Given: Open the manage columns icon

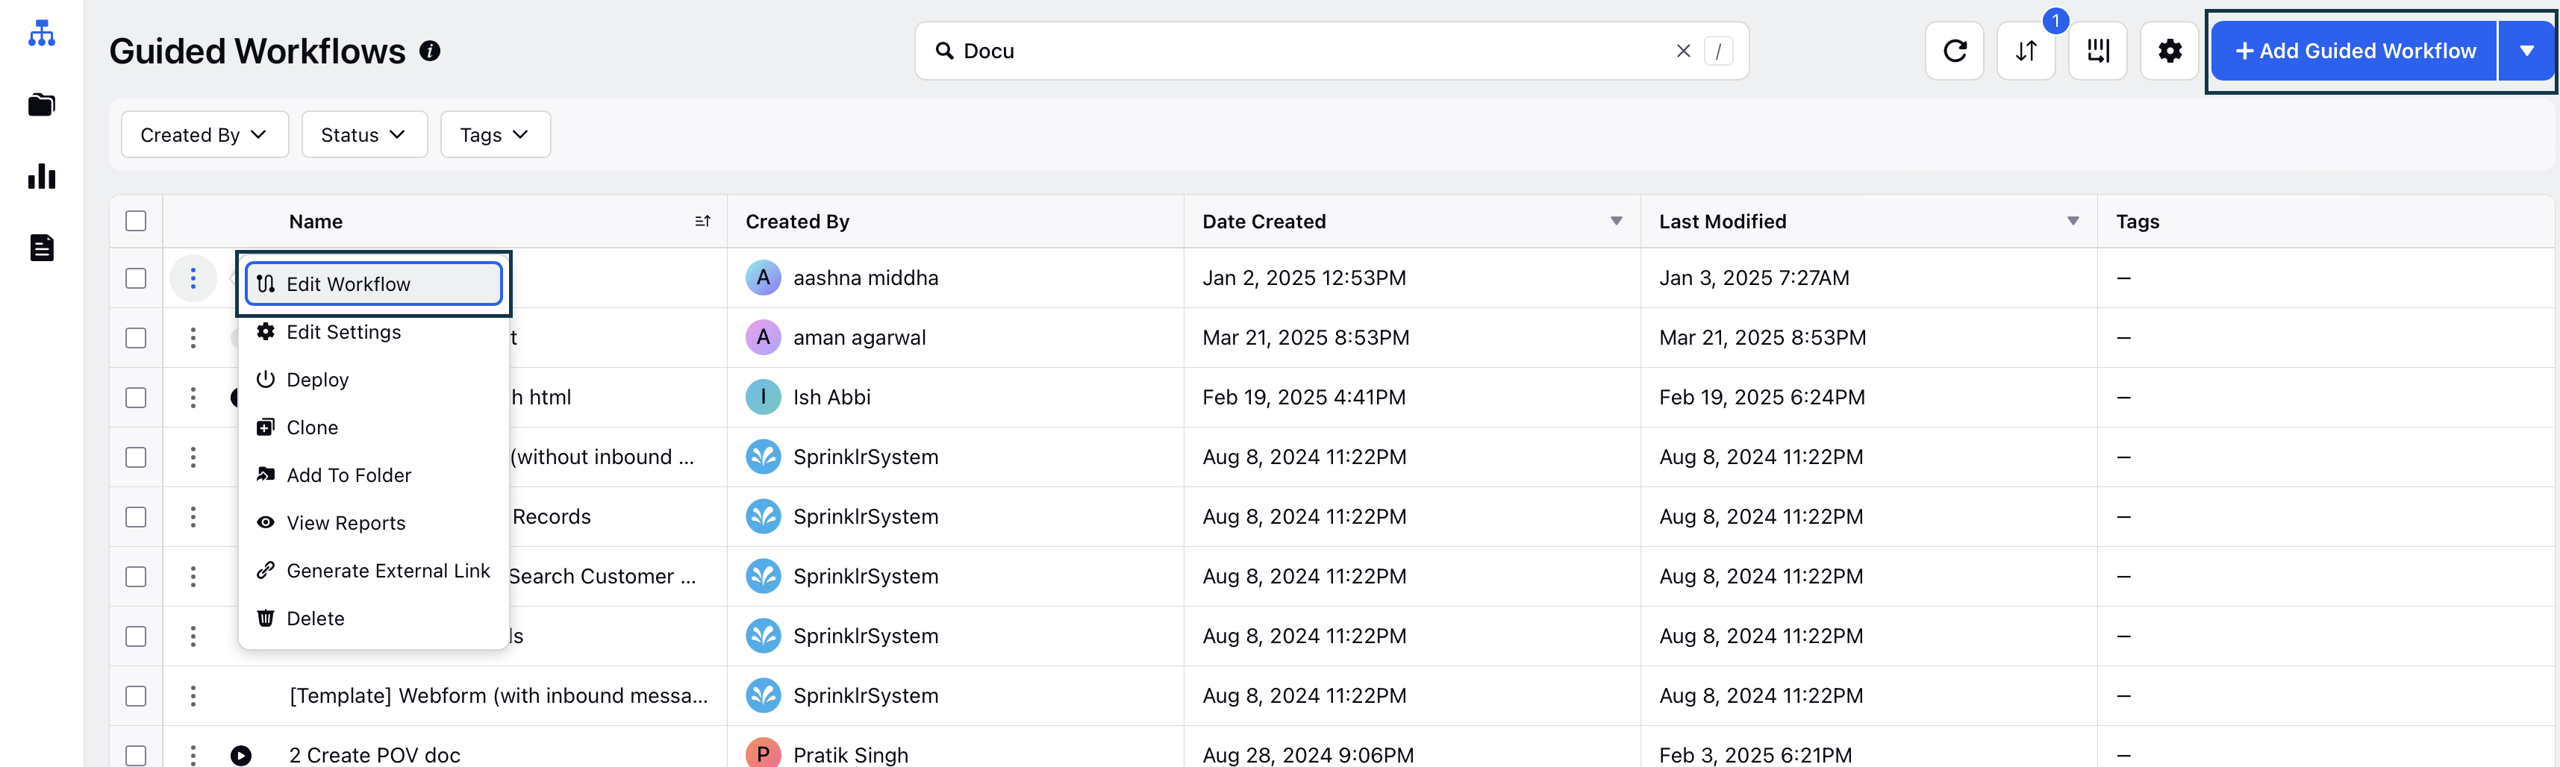Looking at the screenshot, I should point(2098,51).
